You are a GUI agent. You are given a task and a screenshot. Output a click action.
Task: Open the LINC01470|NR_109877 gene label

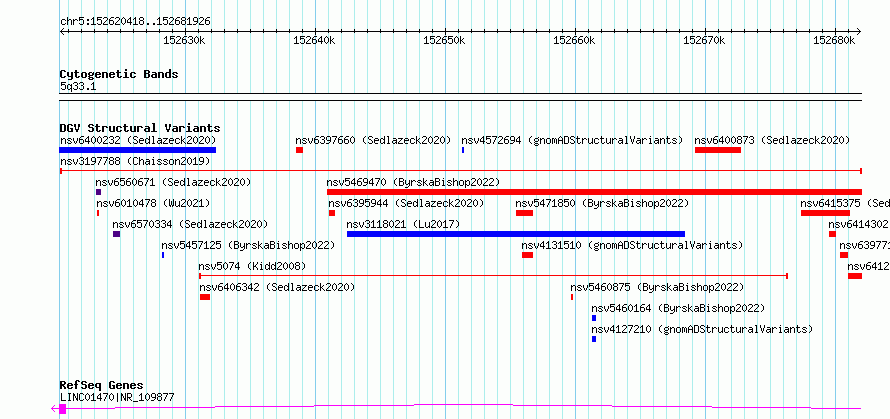(x=117, y=397)
